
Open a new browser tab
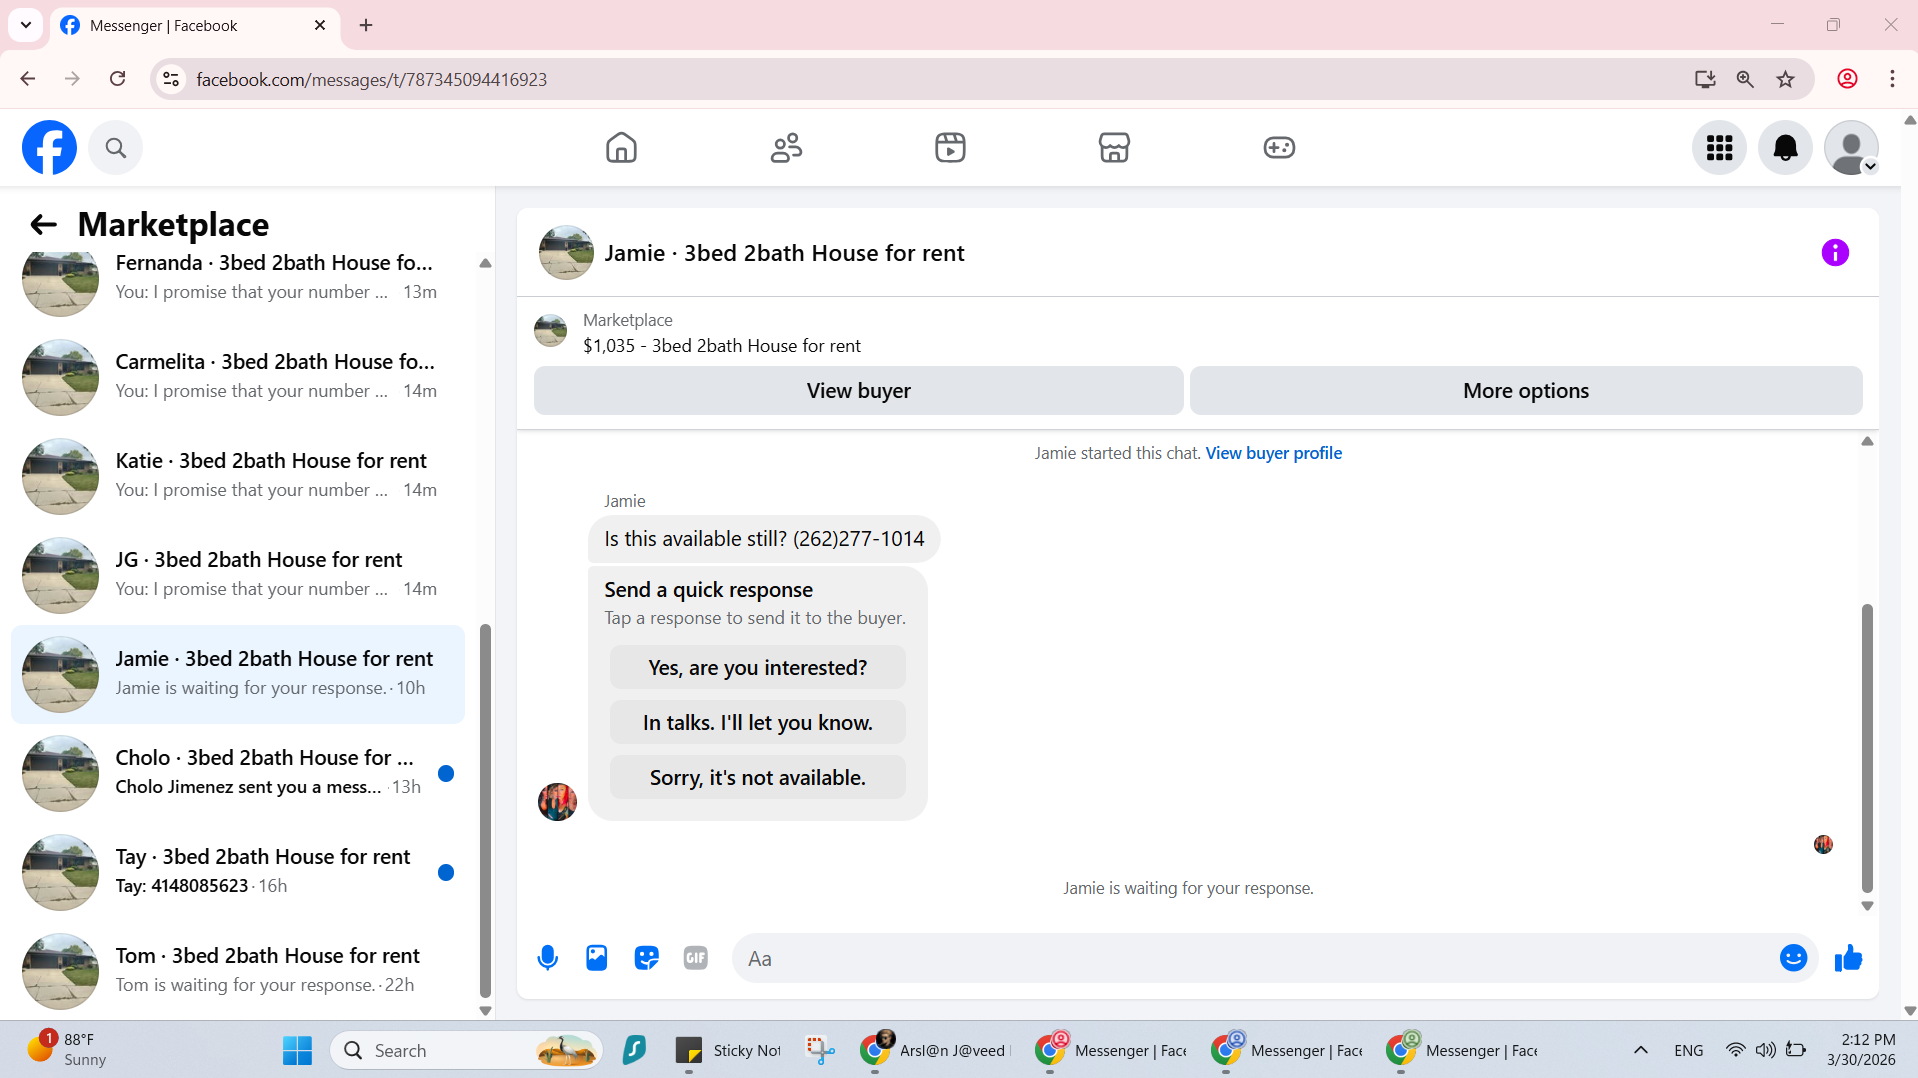click(366, 25)
